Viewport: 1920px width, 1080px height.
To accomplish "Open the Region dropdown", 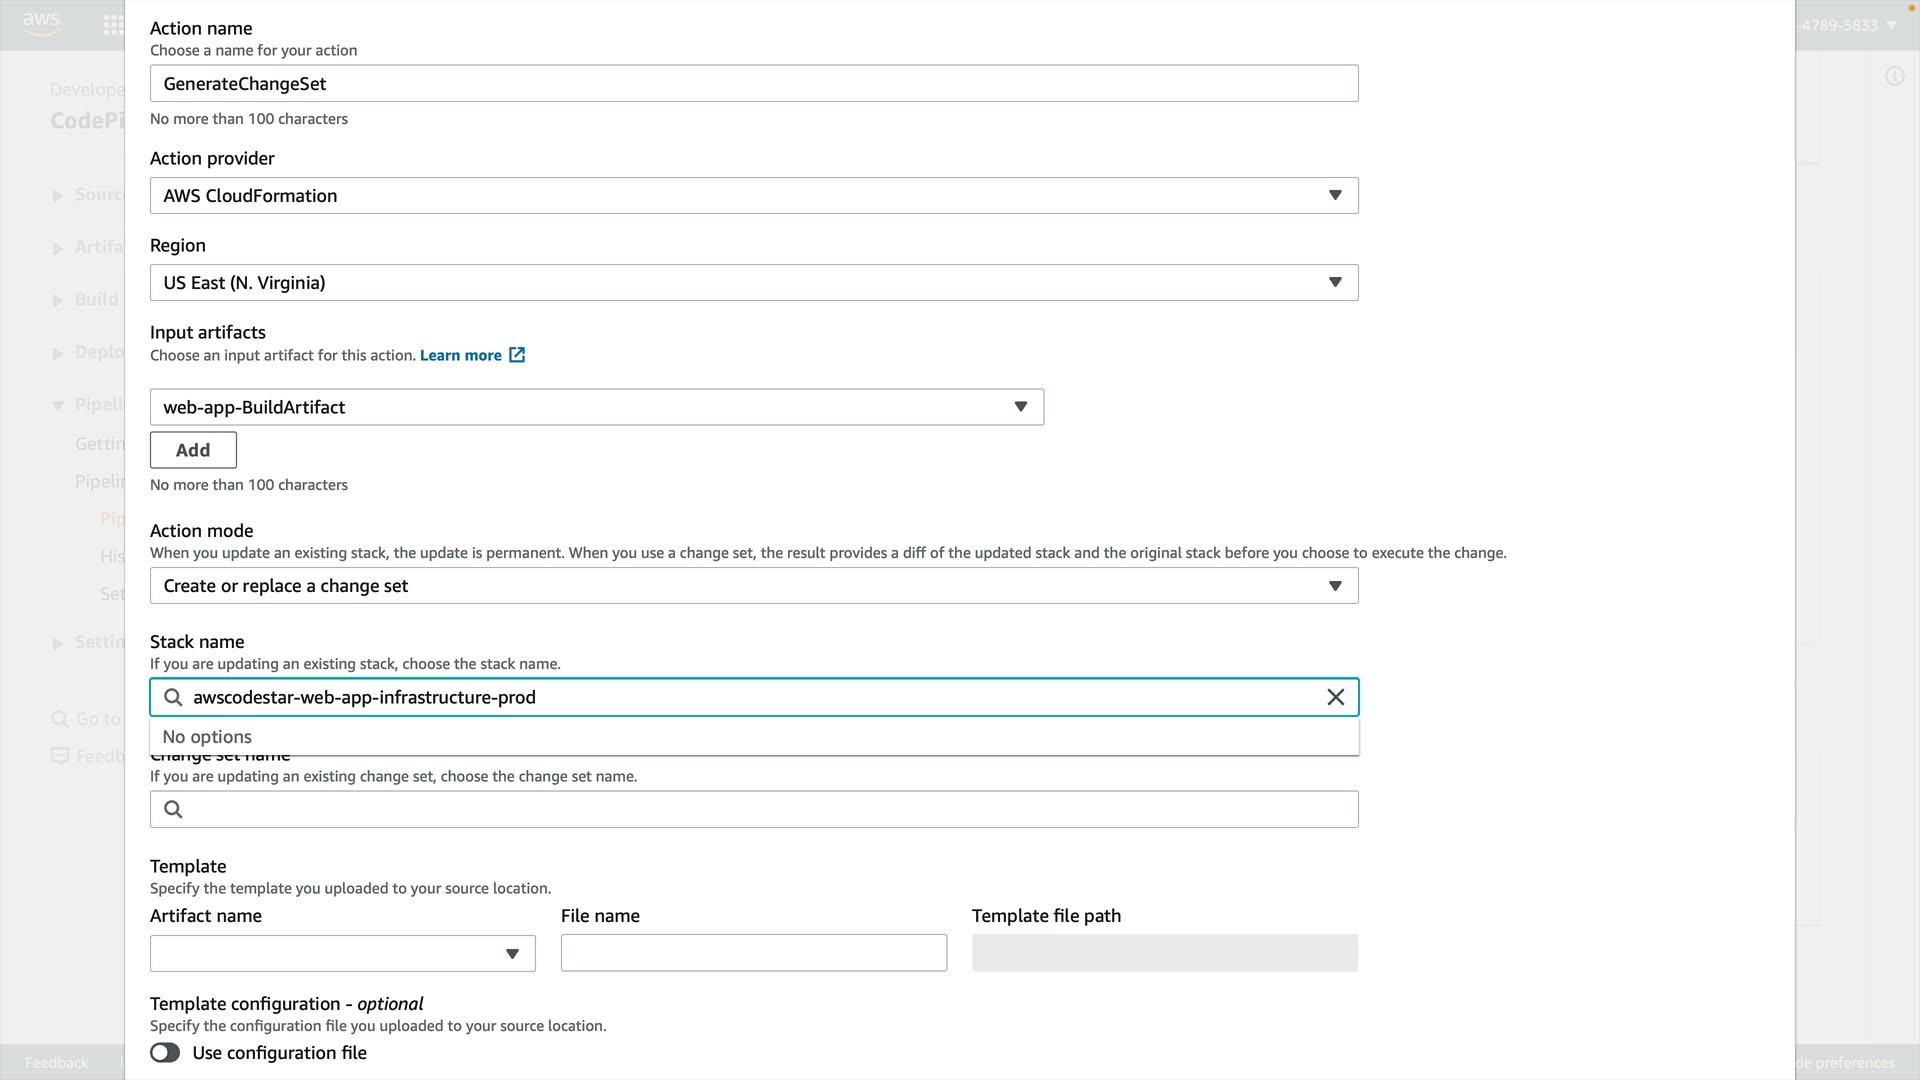I will (x=753, y=282).
